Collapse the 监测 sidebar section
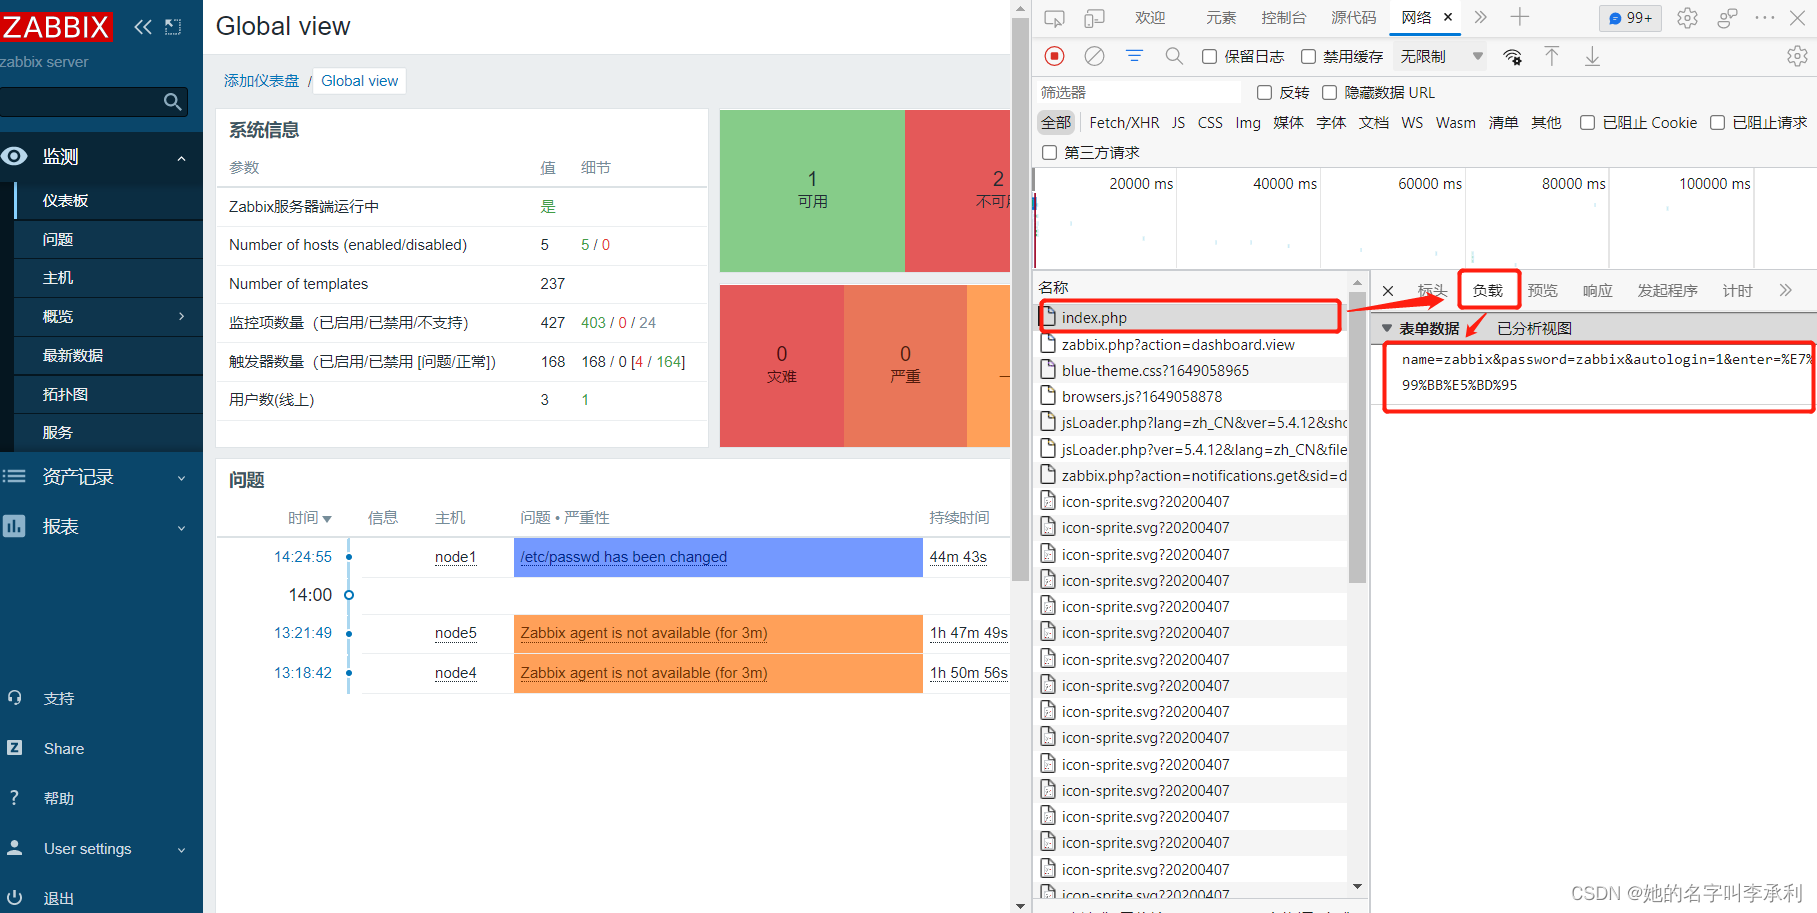1817x913 pixels. pyautogui.click(x=181, y=158)
